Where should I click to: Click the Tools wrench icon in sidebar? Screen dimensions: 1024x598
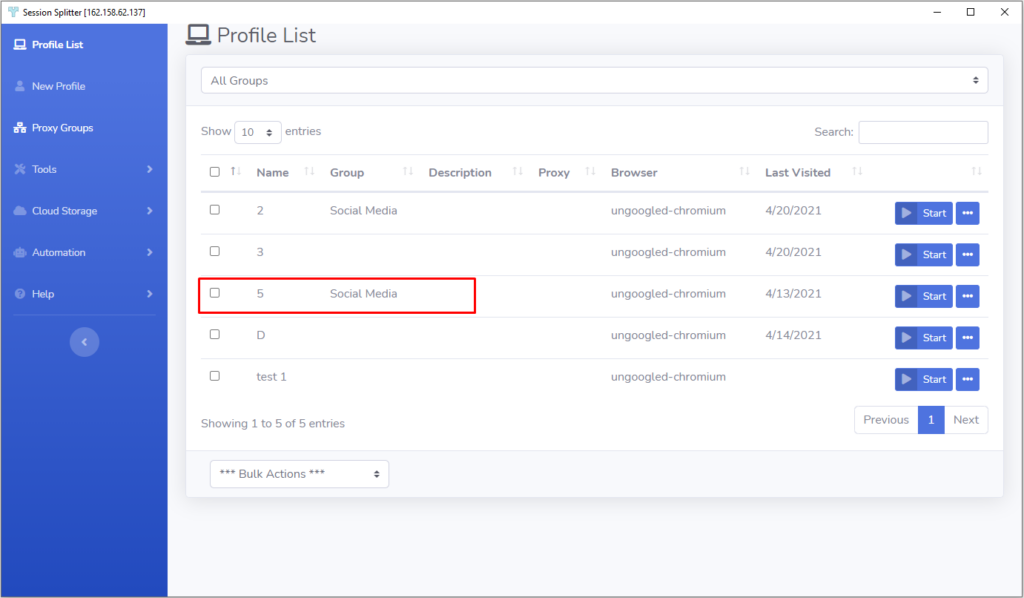[x=20, y=169]
